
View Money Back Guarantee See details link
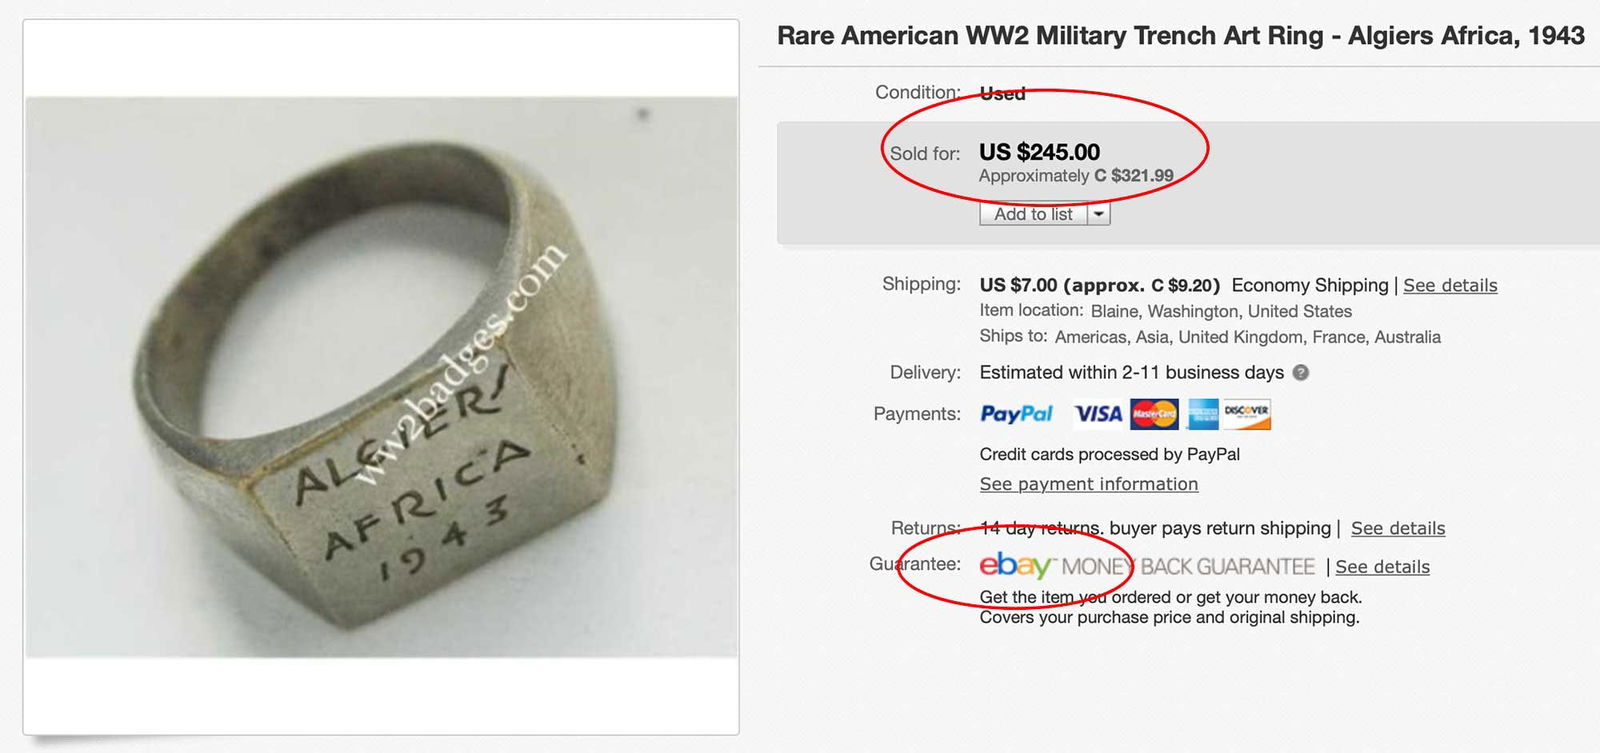pos(1383,566)
